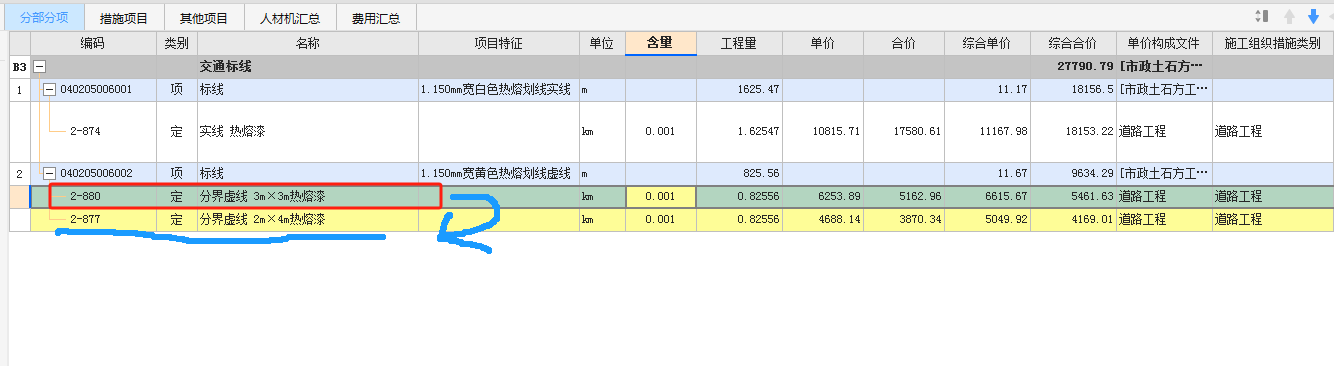Click the 综合单价 column header
1334x366 pixels.
[987, 44]
